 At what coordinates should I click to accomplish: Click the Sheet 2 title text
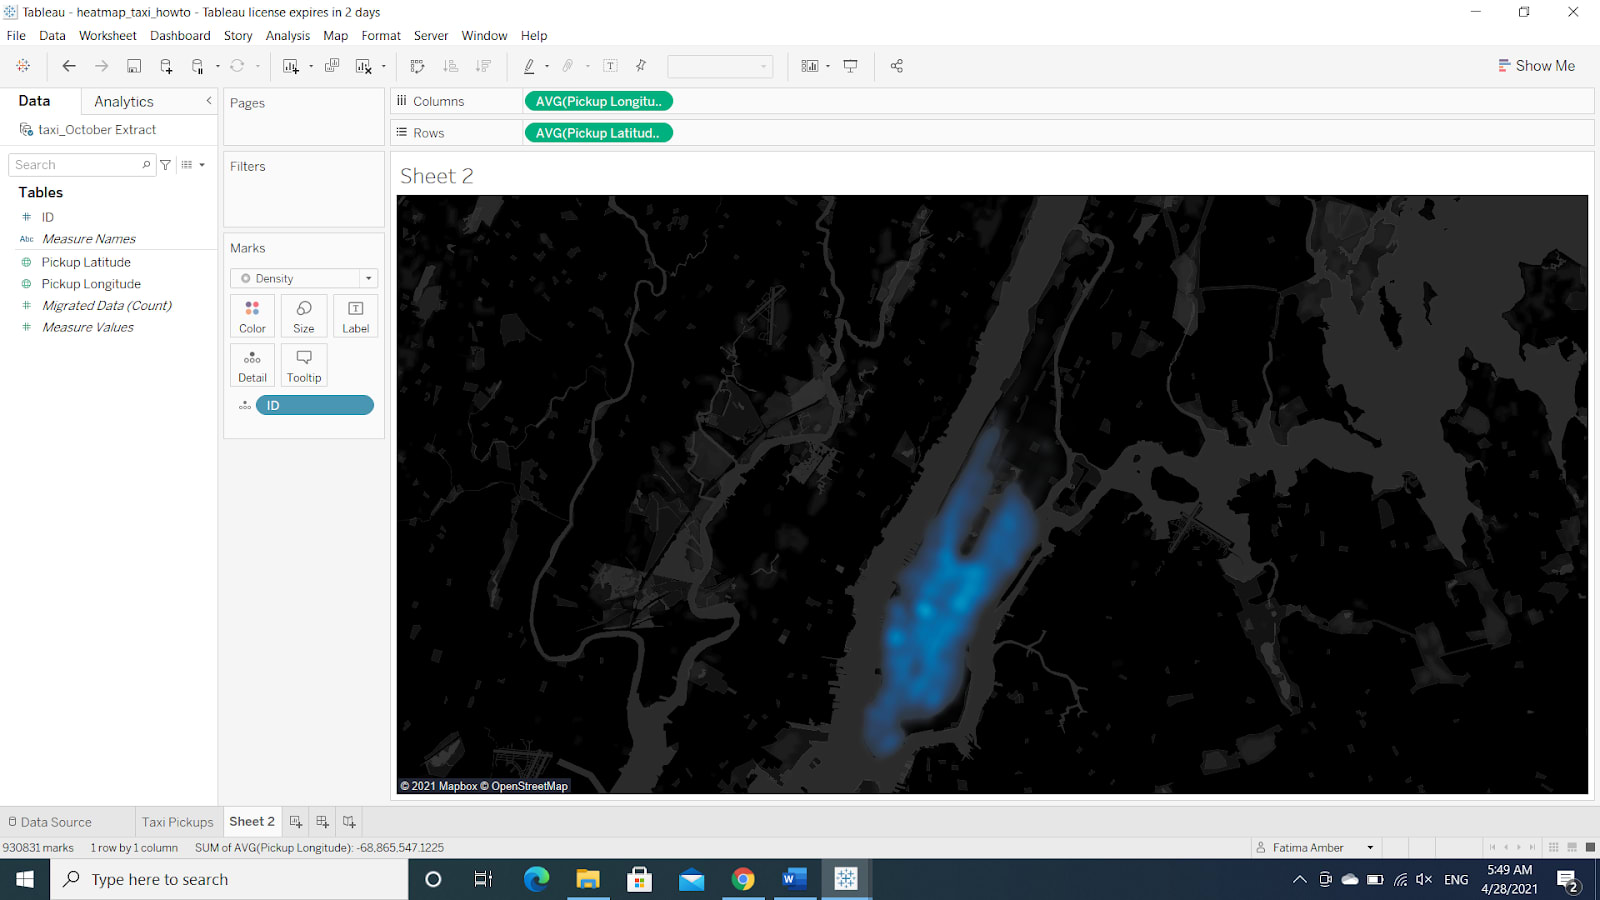point(437,176)
